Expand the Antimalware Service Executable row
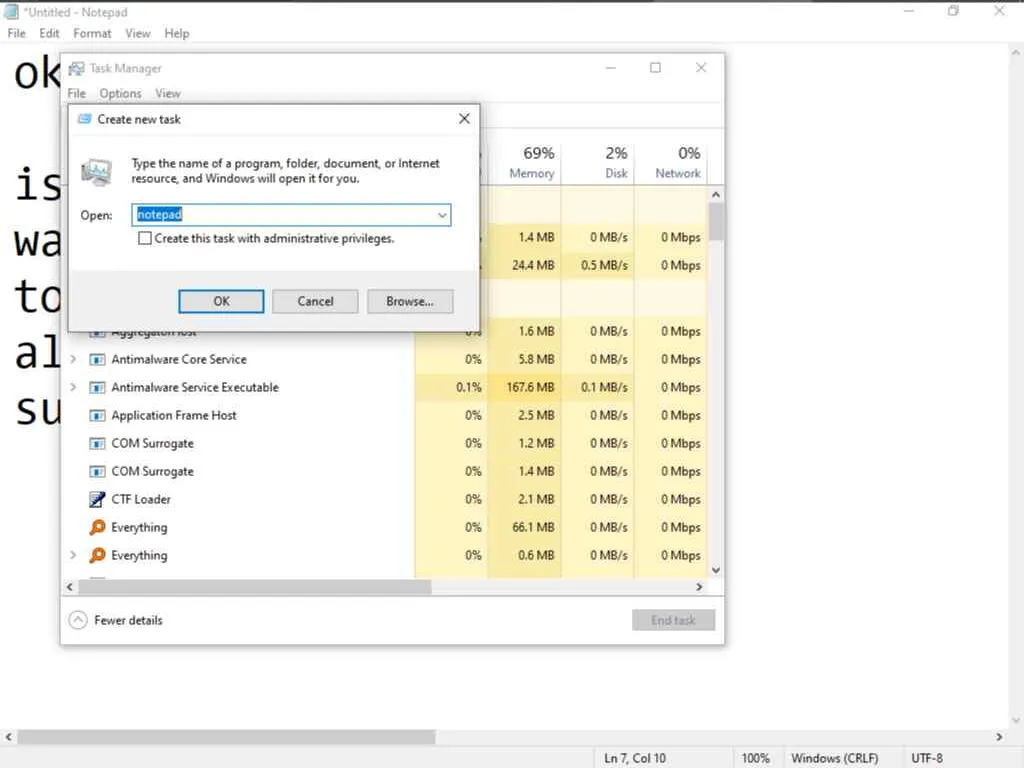 click(x=73, y=388)
